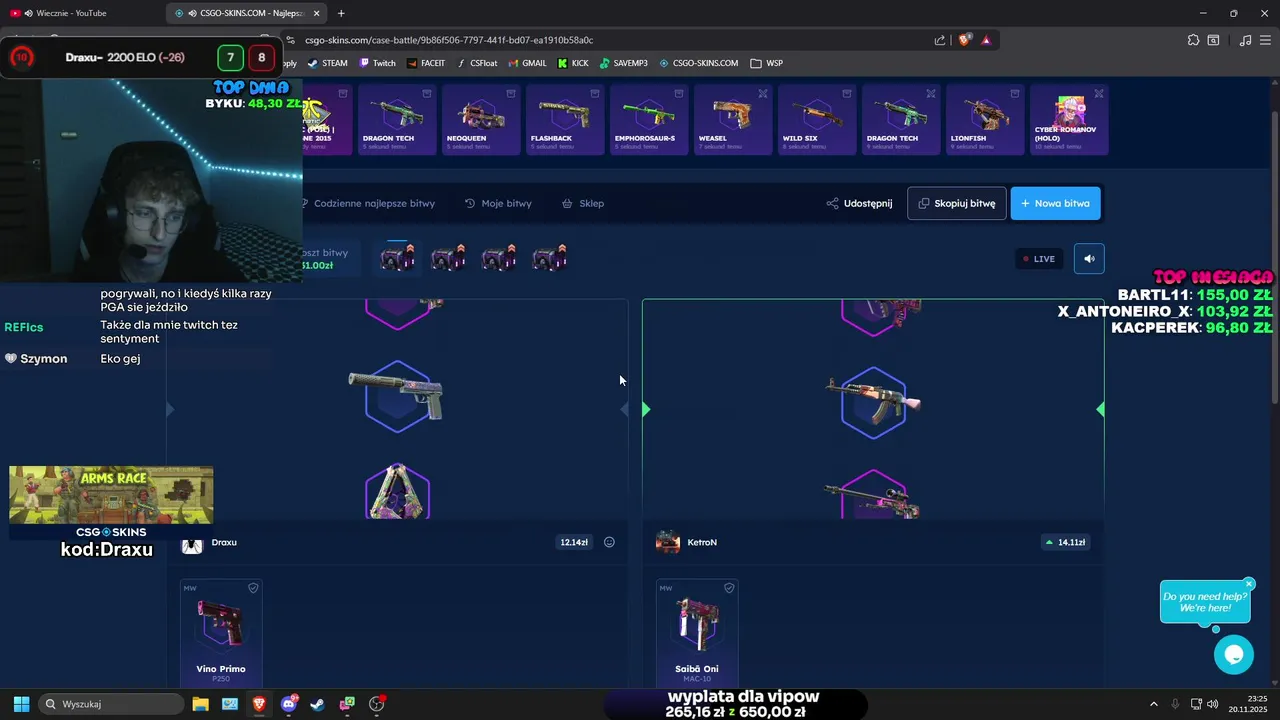Click crossed-swords icon on CYBER-ROMANOV card
The image size is (1280, 720).
tap(1099, 93)
